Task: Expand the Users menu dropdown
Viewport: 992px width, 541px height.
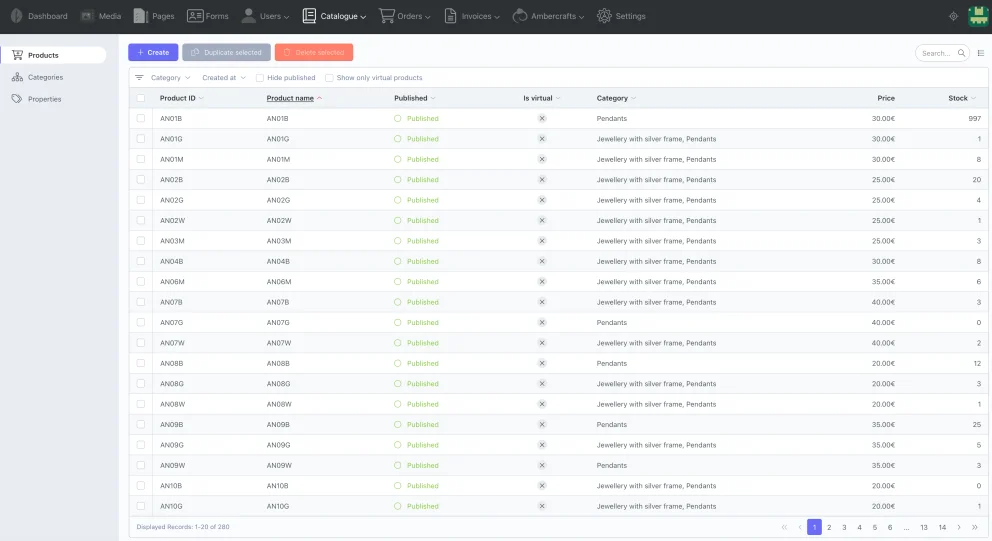Action: point(287,17)
